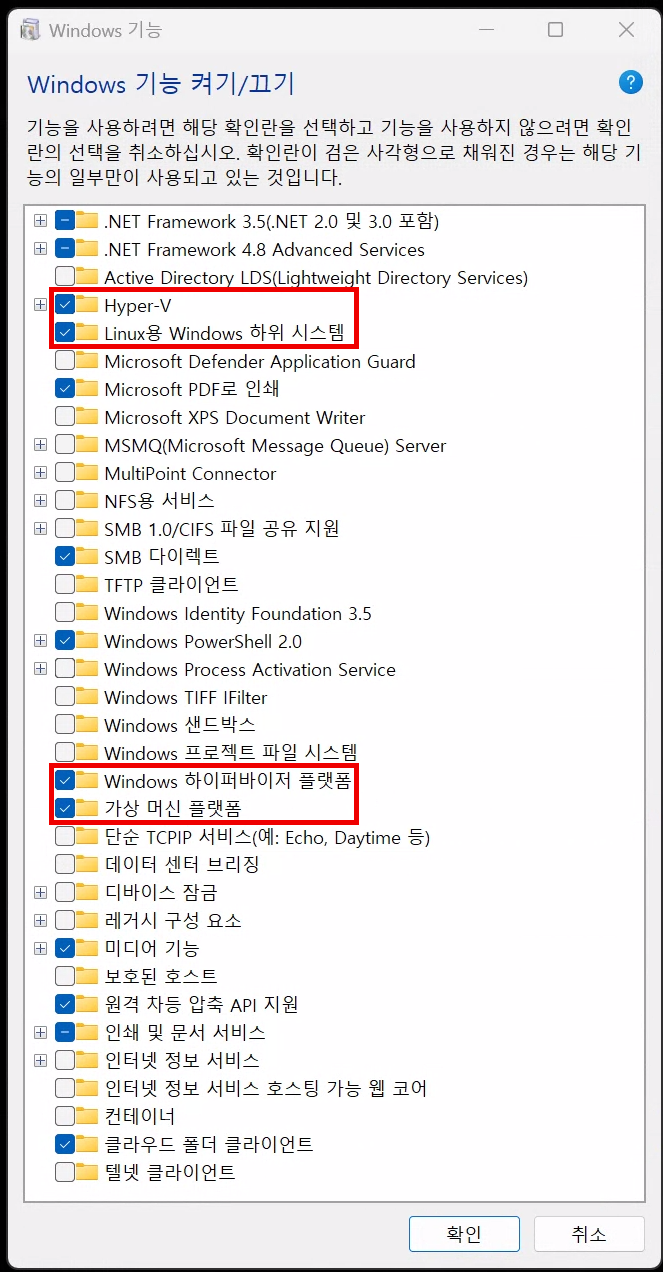The height and width of the screenshot is (1272, 663).
Task: Enable Windows 샌드박스 checkbox
Action: tap(64, 724)
